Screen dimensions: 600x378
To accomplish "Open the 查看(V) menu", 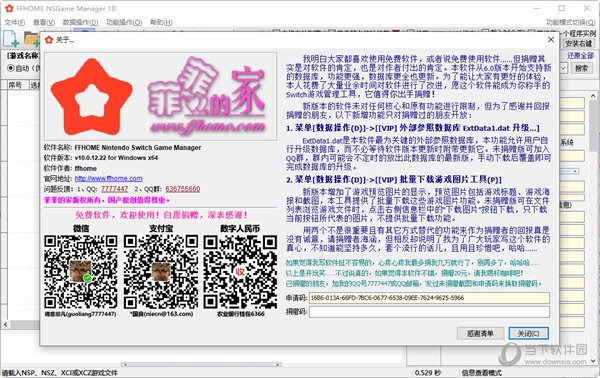I will [x=44, y=23].
